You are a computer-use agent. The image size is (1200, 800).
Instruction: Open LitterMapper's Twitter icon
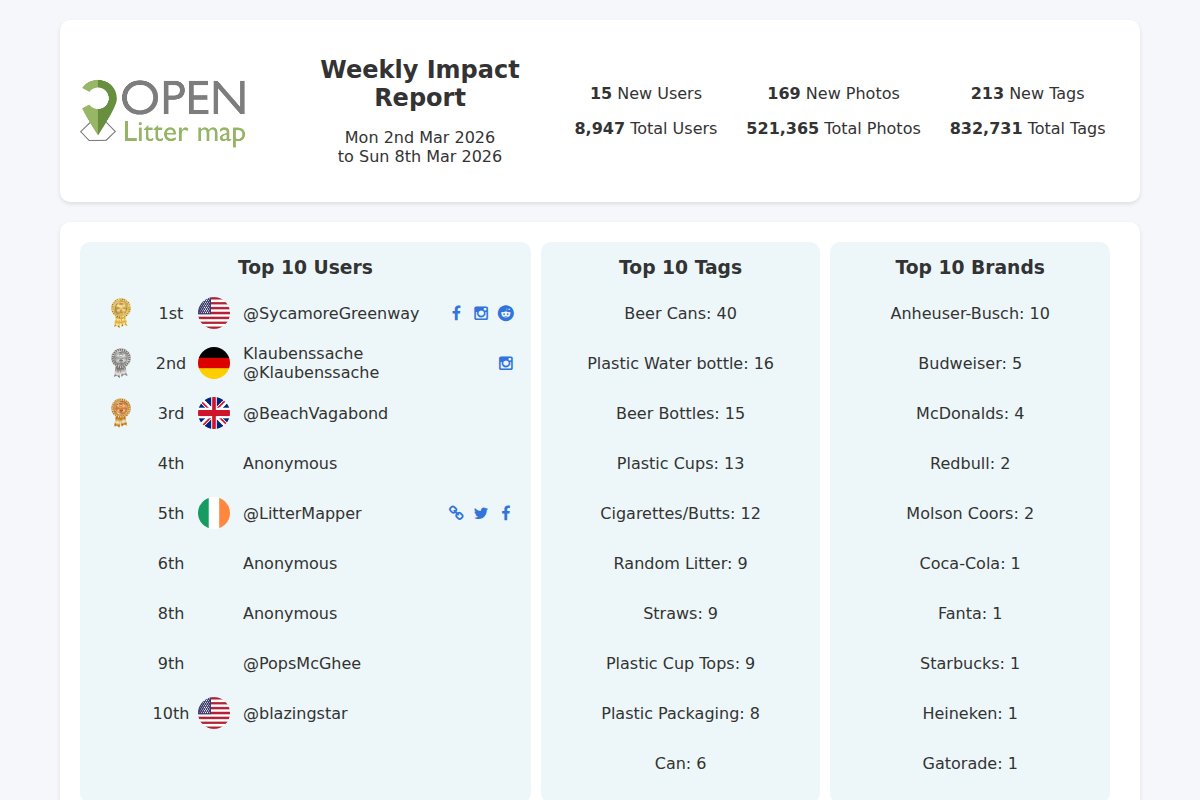pos(481,513)
